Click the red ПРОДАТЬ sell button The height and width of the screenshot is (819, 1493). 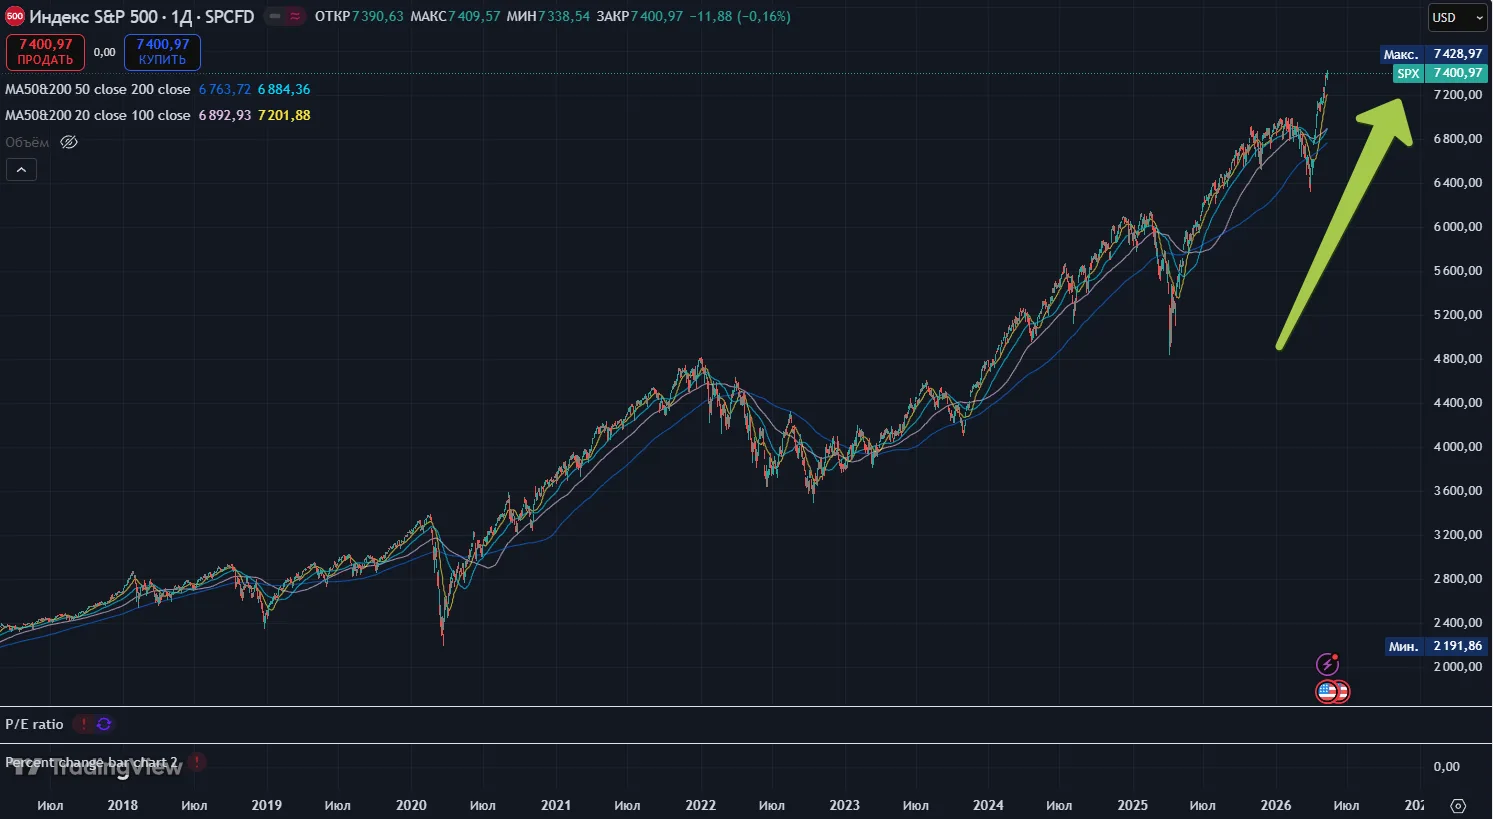tap(46, 52)
